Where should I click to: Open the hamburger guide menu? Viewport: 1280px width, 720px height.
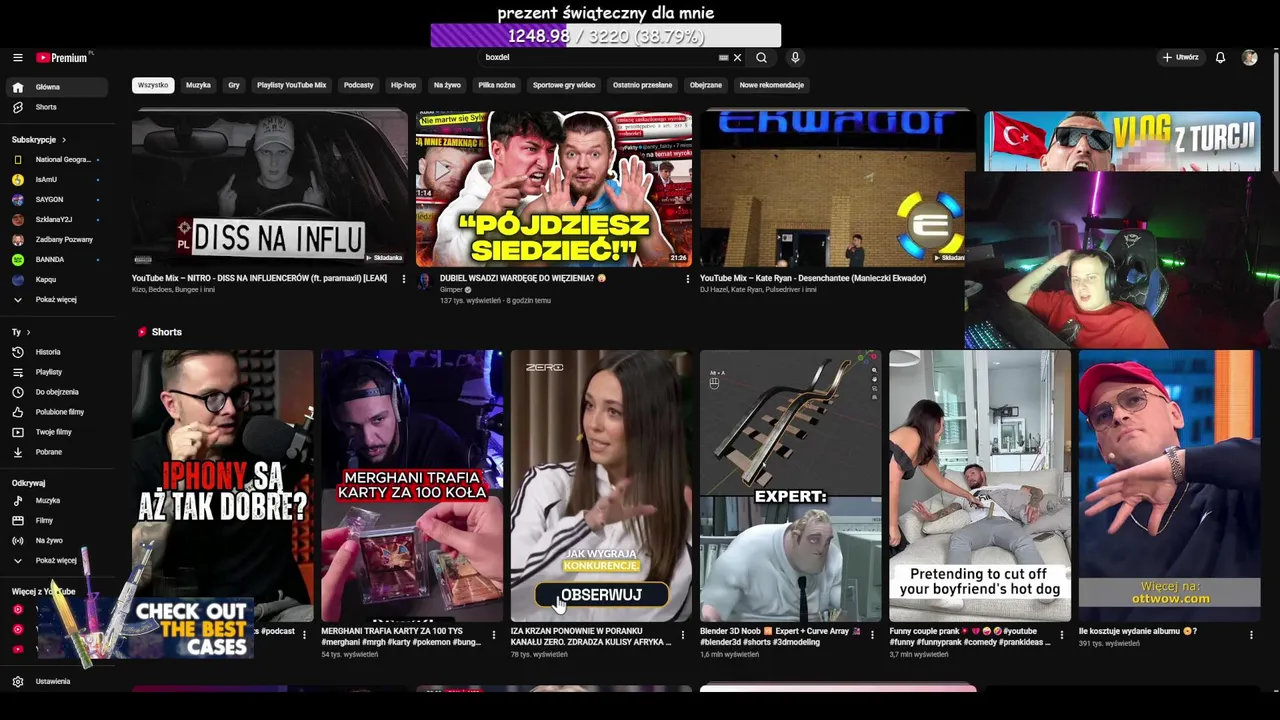point(17,58)
